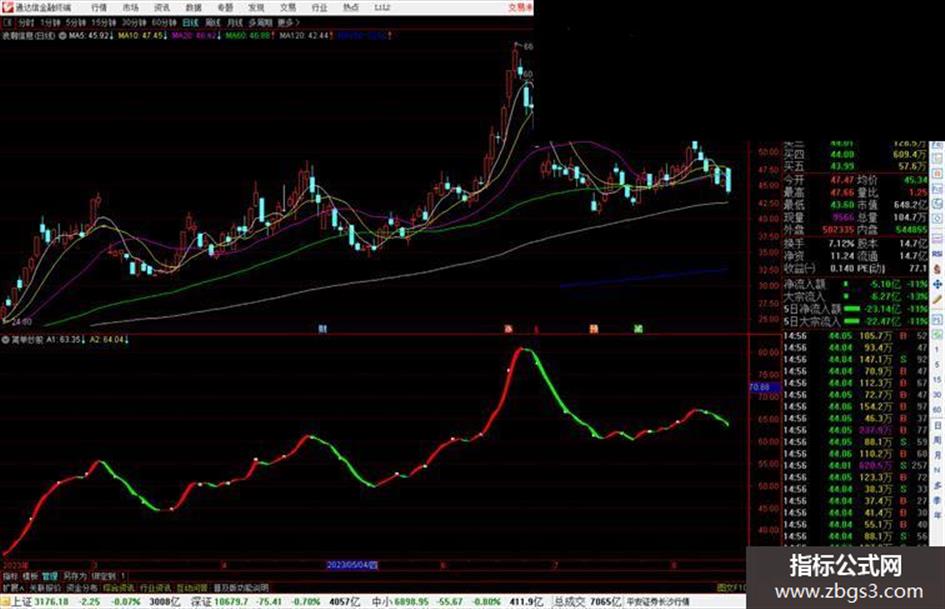The width and height of the screenshot is (945, 609).
Task: Click the 深证 10679.7 index in status bar
Action: (219, 601)
